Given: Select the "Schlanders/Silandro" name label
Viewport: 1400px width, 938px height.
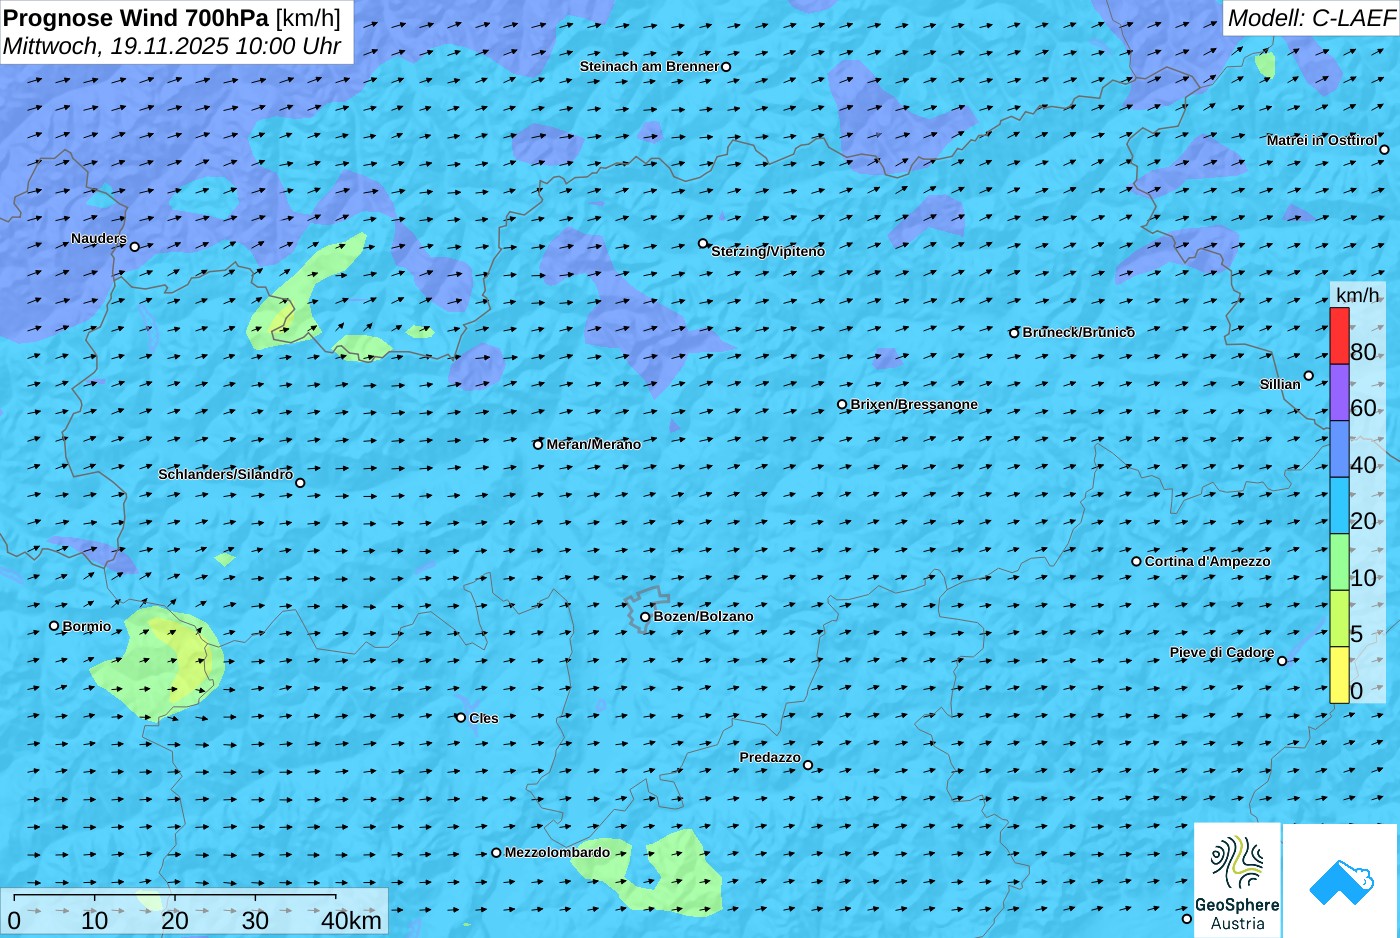Looking at the screenshot, I should click(225, 474).
